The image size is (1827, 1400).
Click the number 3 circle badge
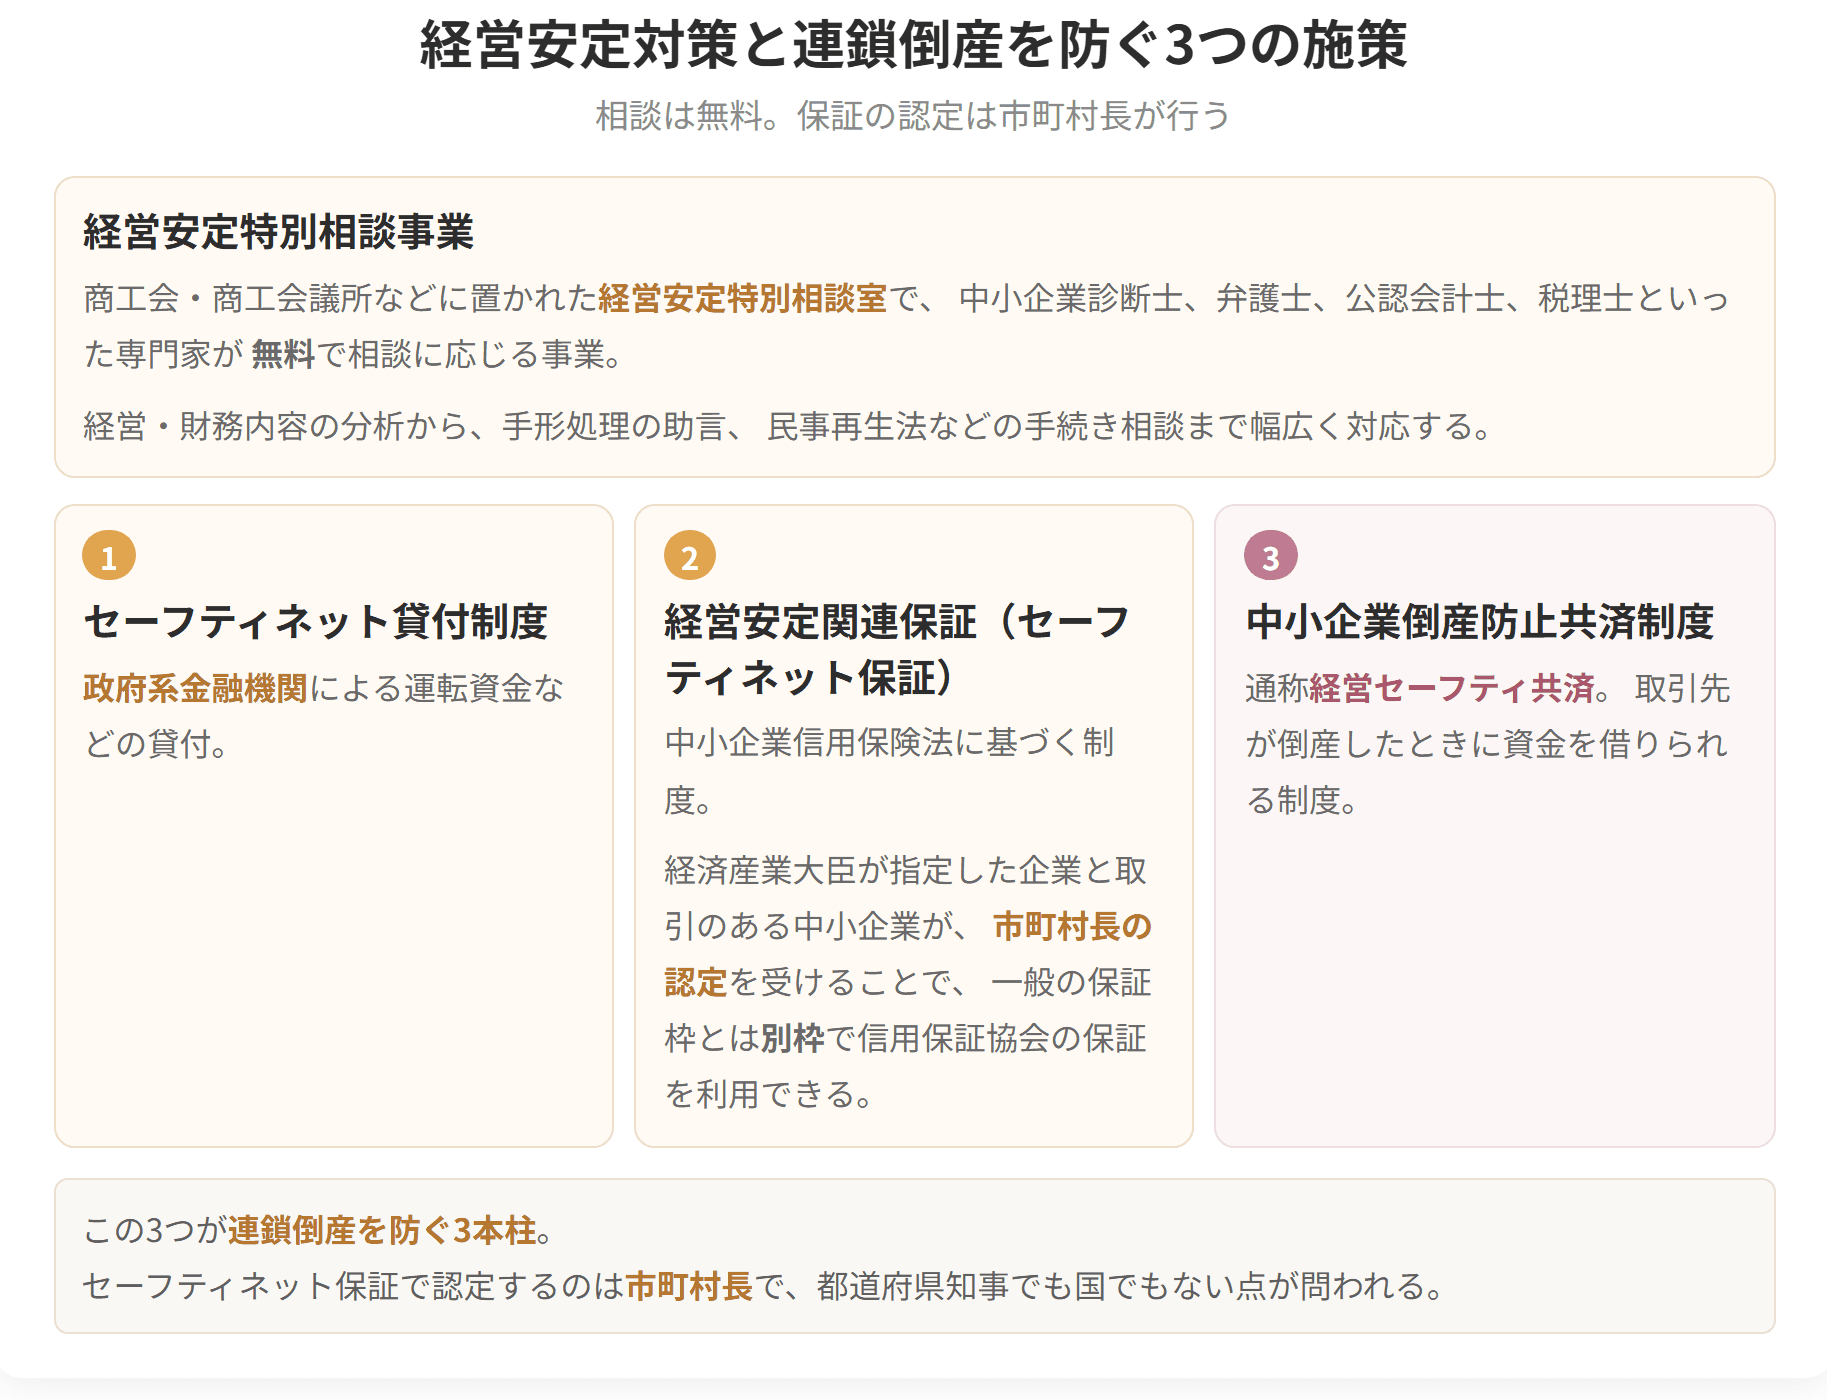coord(1270,556)
